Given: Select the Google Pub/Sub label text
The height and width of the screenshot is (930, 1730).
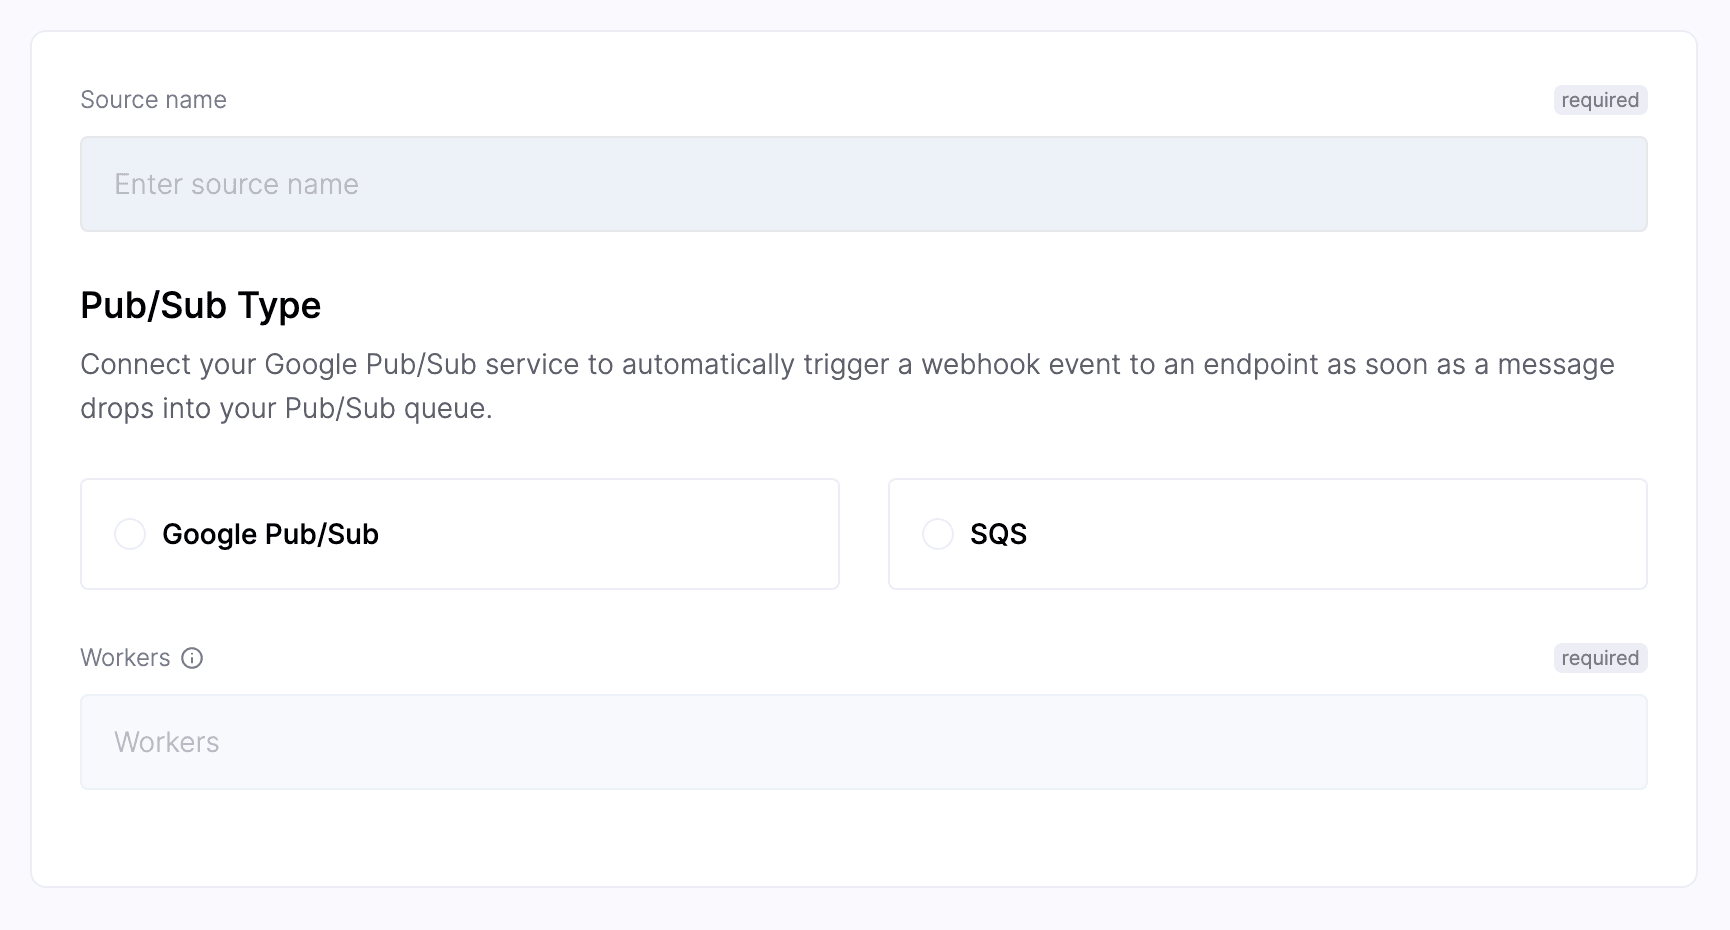Looking at the screenshot, I should tap(271, 534).
